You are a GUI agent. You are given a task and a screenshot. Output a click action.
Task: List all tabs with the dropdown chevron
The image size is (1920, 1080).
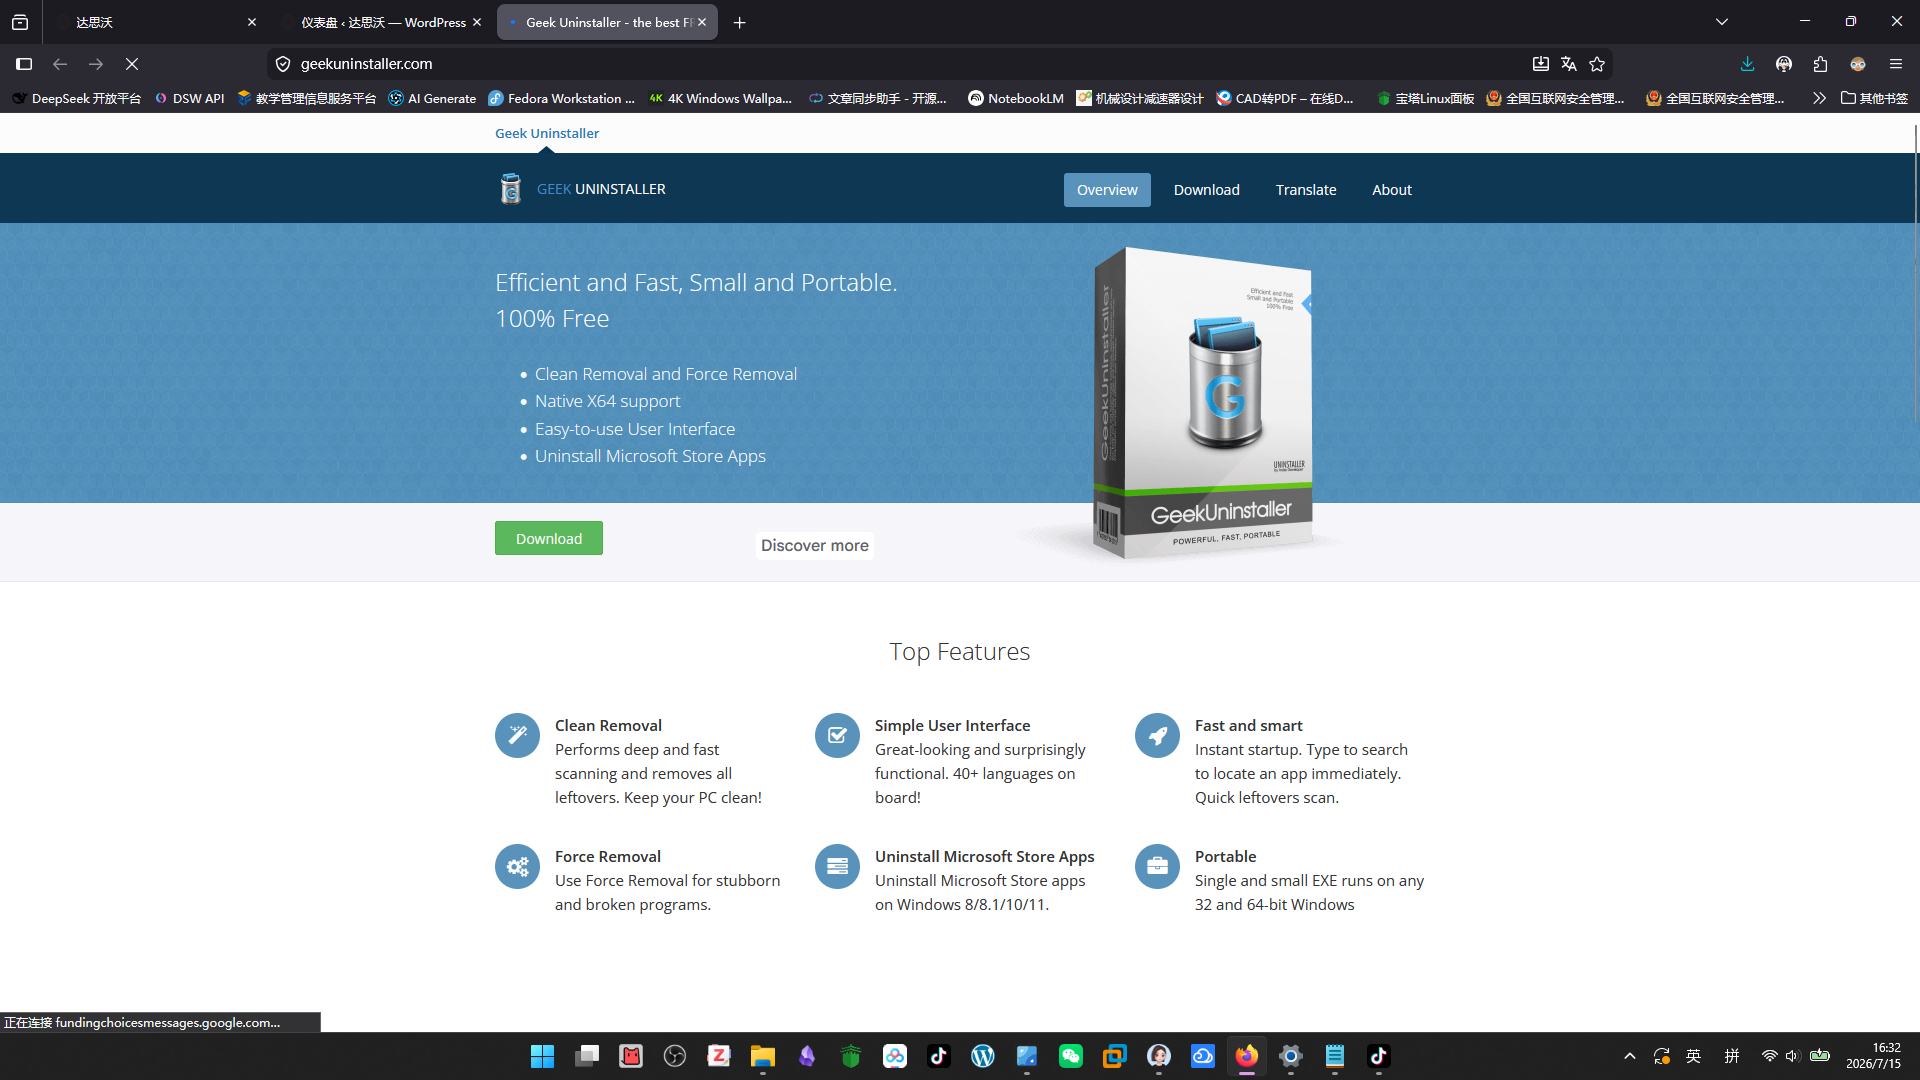[x=1722, y=22]
